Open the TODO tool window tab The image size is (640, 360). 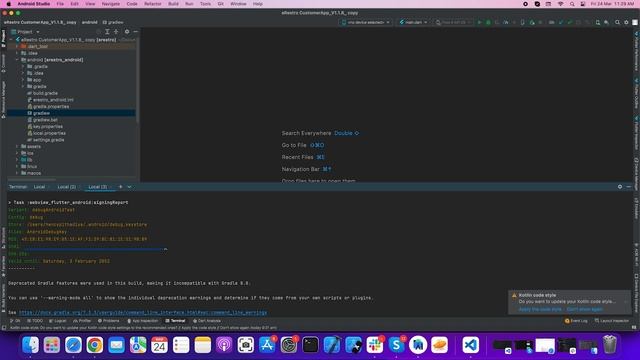point(35,321)
